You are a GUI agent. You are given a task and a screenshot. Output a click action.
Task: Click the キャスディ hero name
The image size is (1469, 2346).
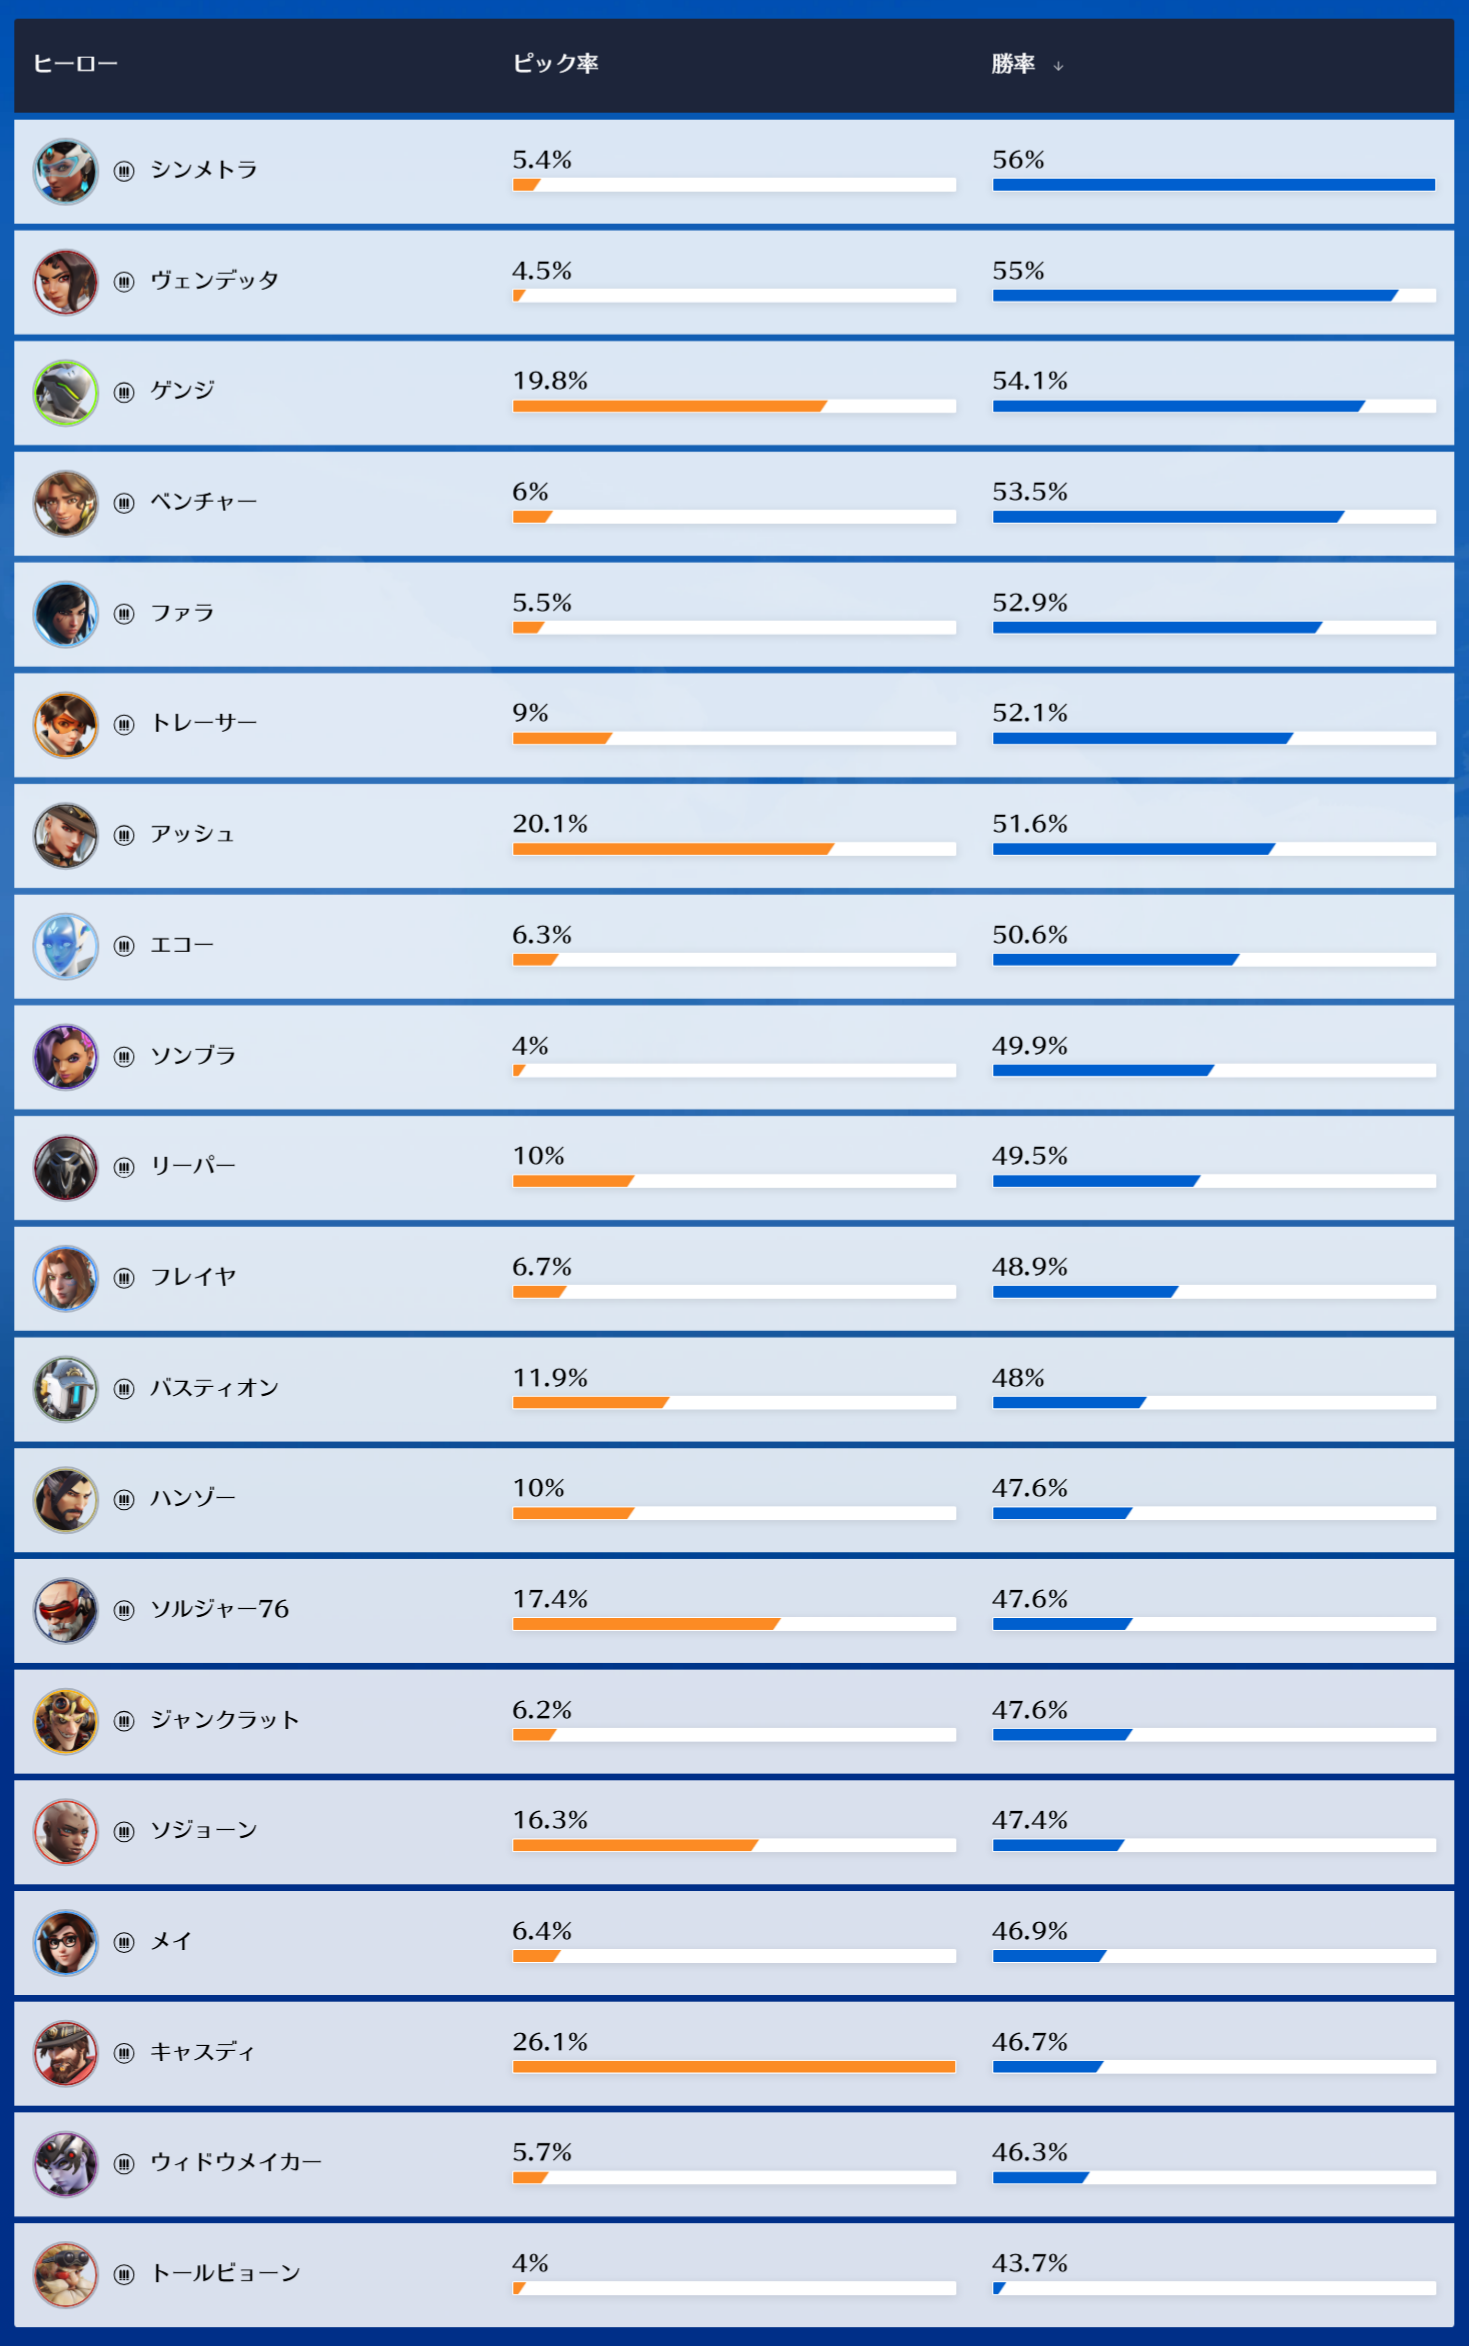pos(202,2052)
